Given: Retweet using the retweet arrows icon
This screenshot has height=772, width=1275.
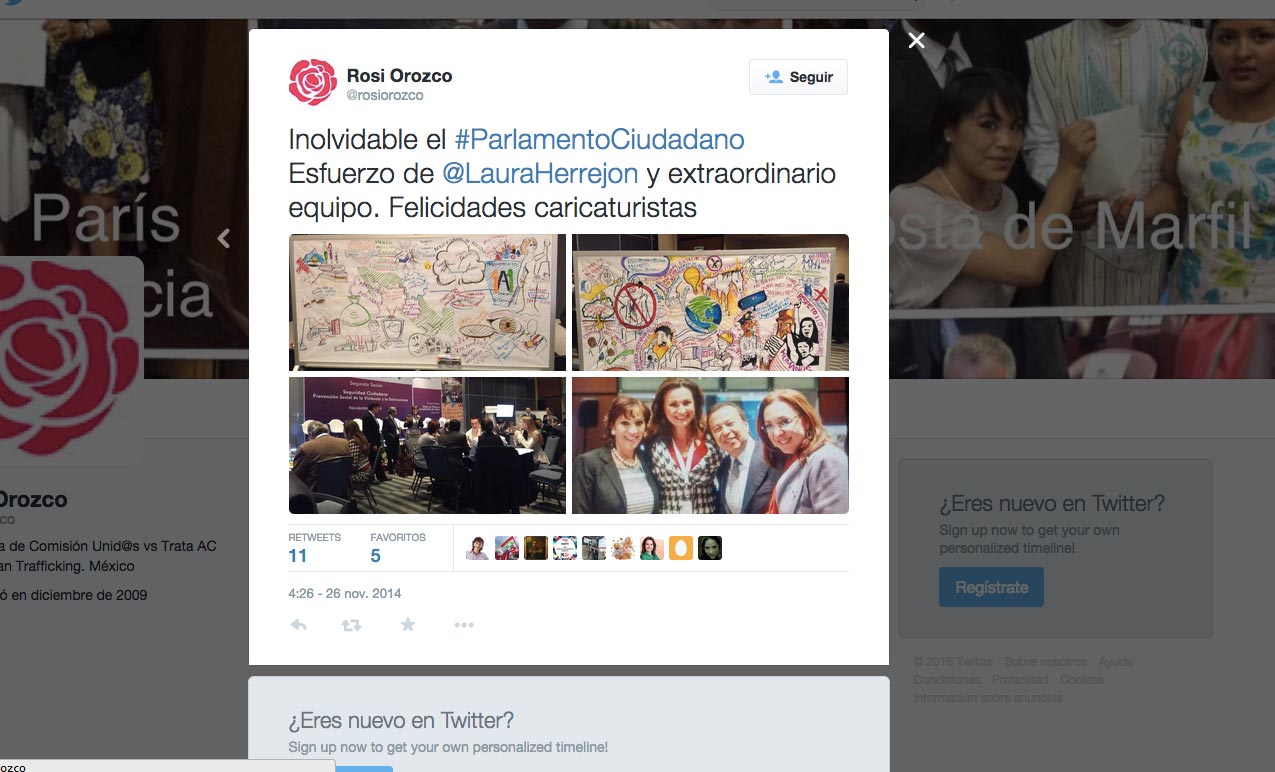Looking at the screenshot, I should pos(351,625).
